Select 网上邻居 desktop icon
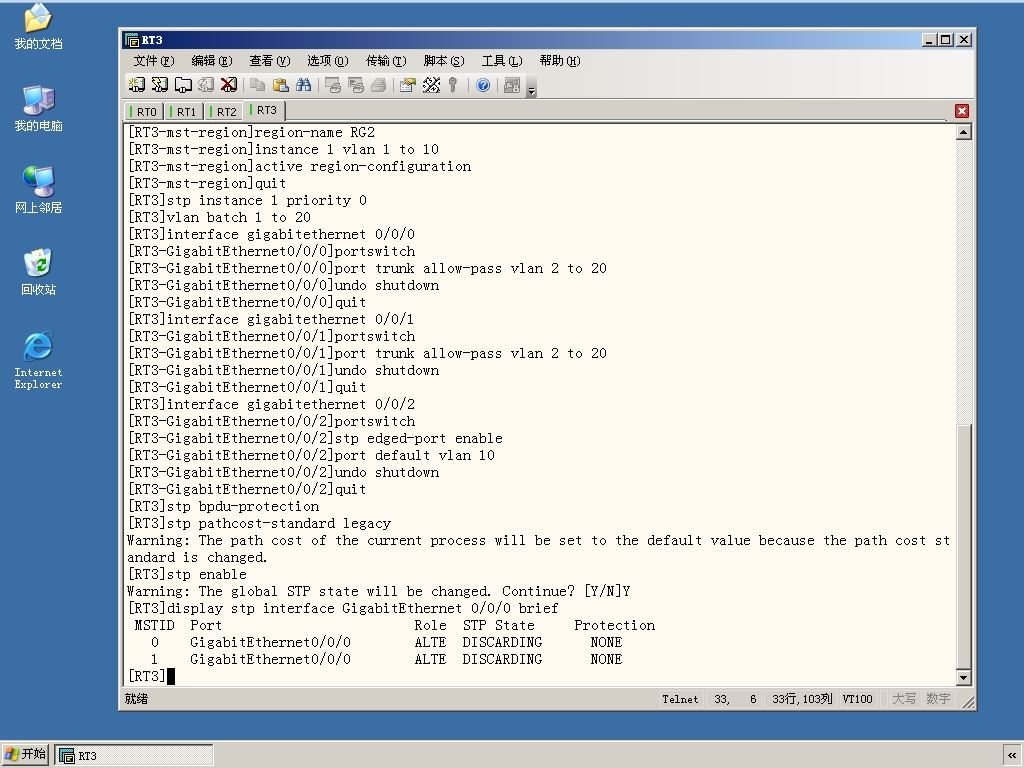The height and width of the screenshot is (768, 1024). [x=38, y=190]
